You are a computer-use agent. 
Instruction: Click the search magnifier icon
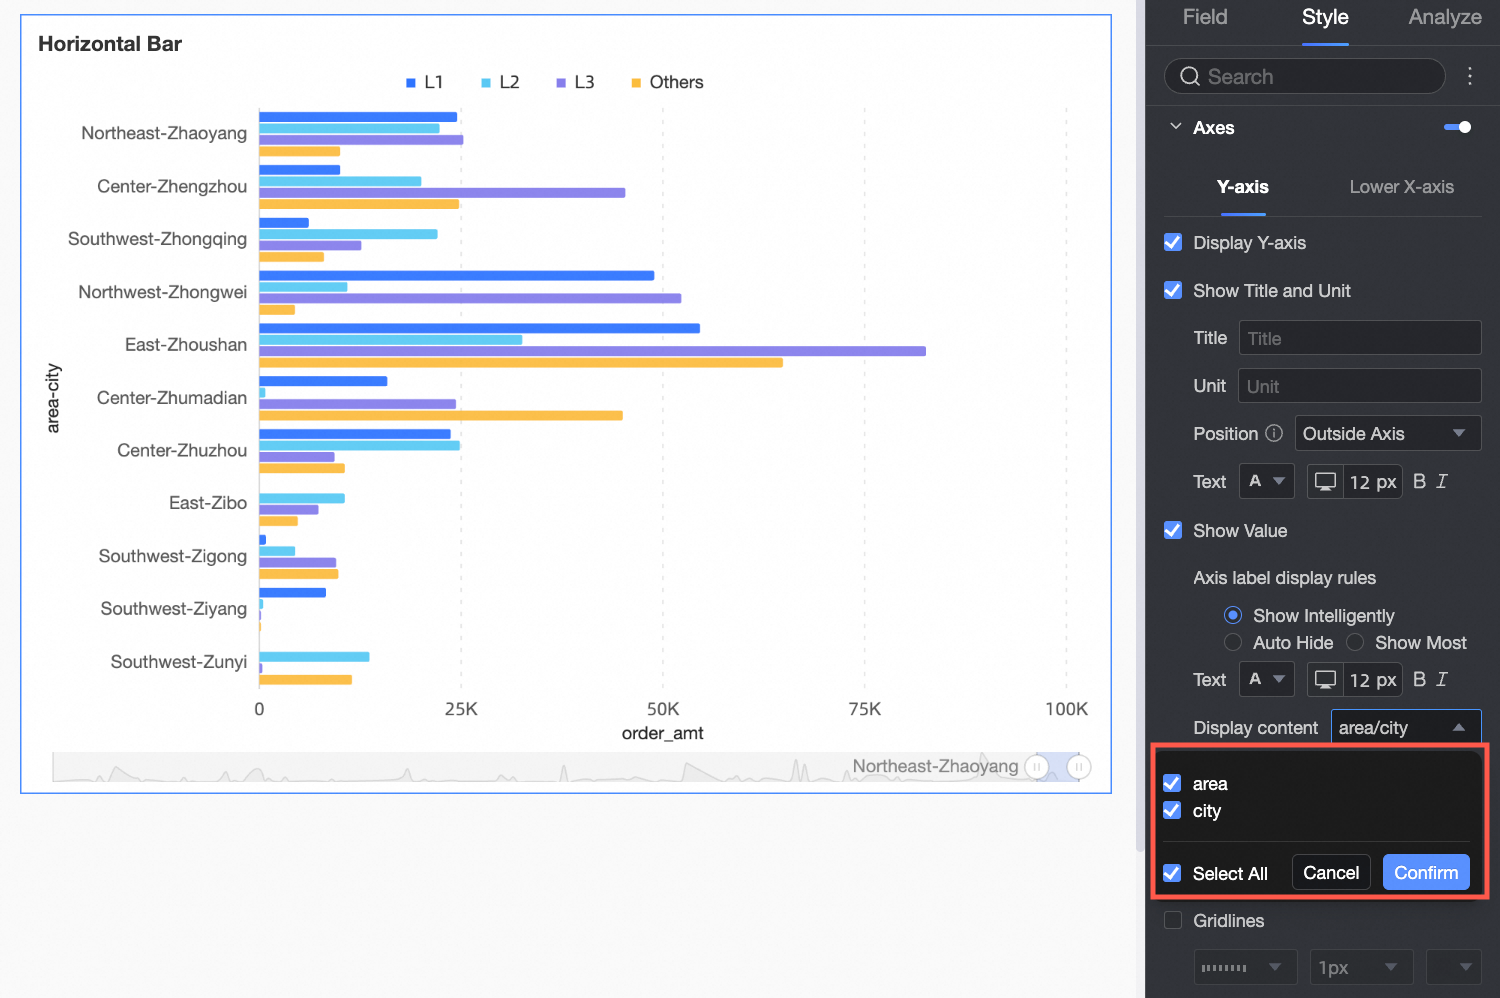[1189, 76]
